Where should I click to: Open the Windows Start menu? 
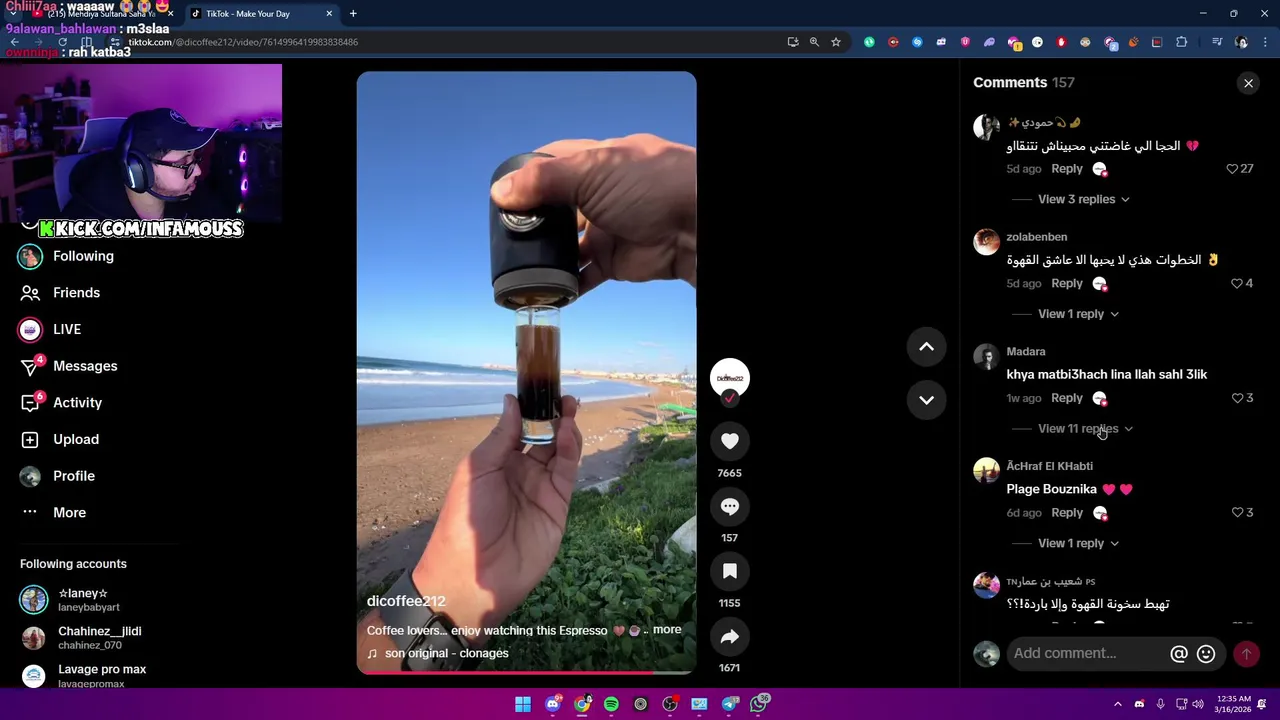[x=523, y=704]
